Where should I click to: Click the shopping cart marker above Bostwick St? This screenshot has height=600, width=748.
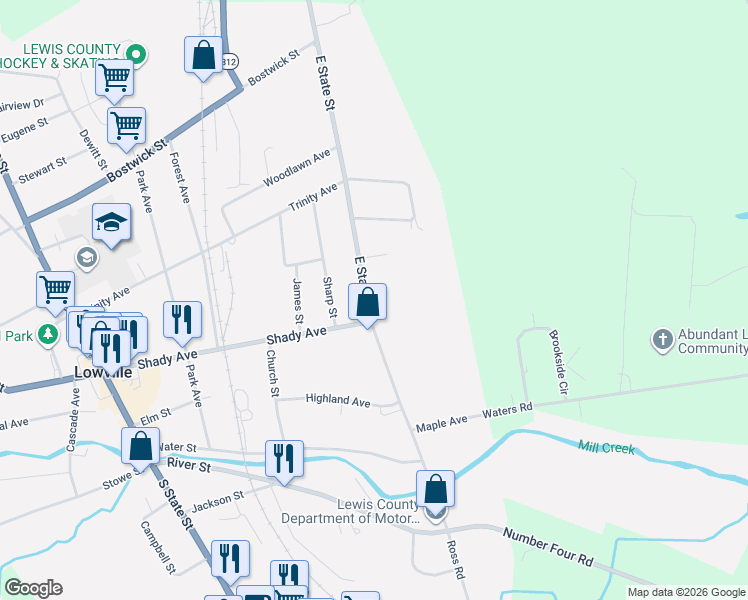tap(126, 127)
